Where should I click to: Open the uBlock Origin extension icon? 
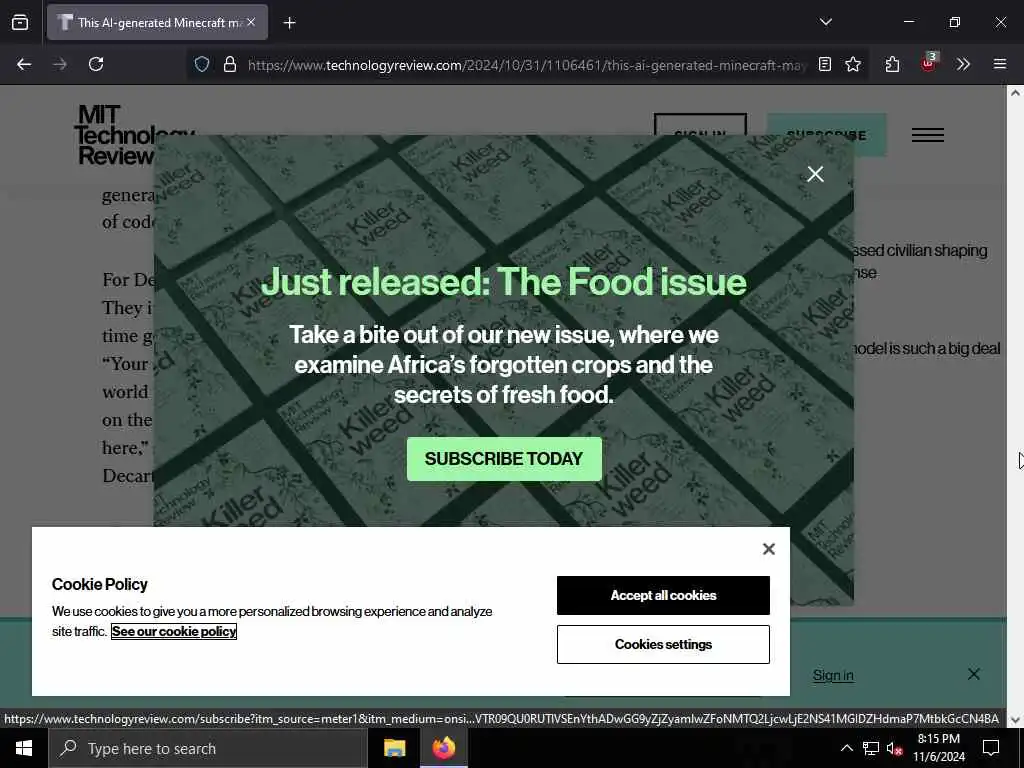point(928,63)
